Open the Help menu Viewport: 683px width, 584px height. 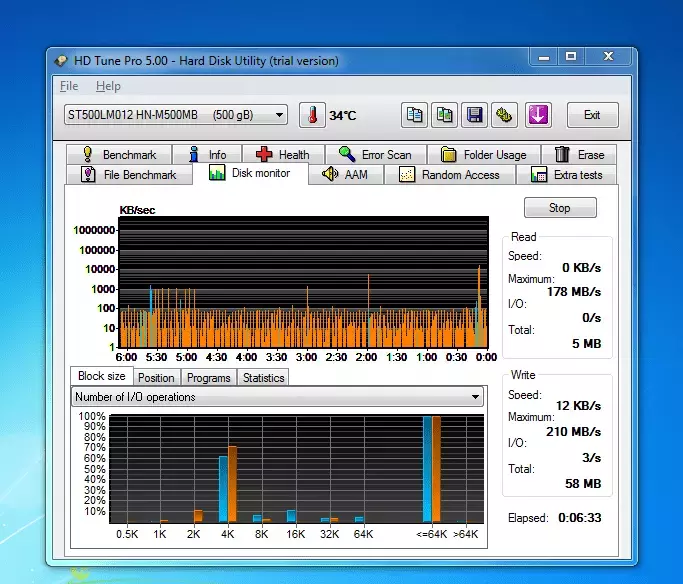point(108,86)
